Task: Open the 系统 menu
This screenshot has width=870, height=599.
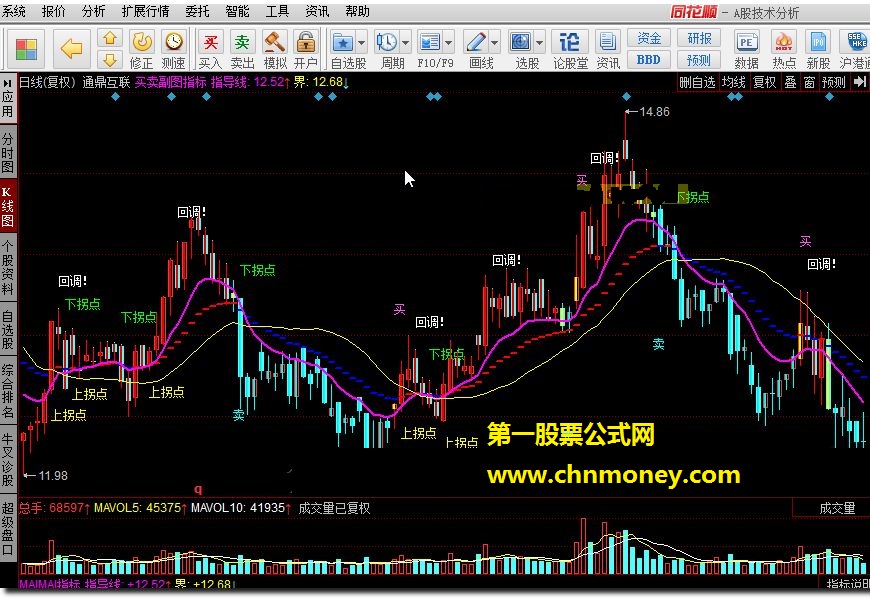Action: pyautogui.click(x=14, y=11)
